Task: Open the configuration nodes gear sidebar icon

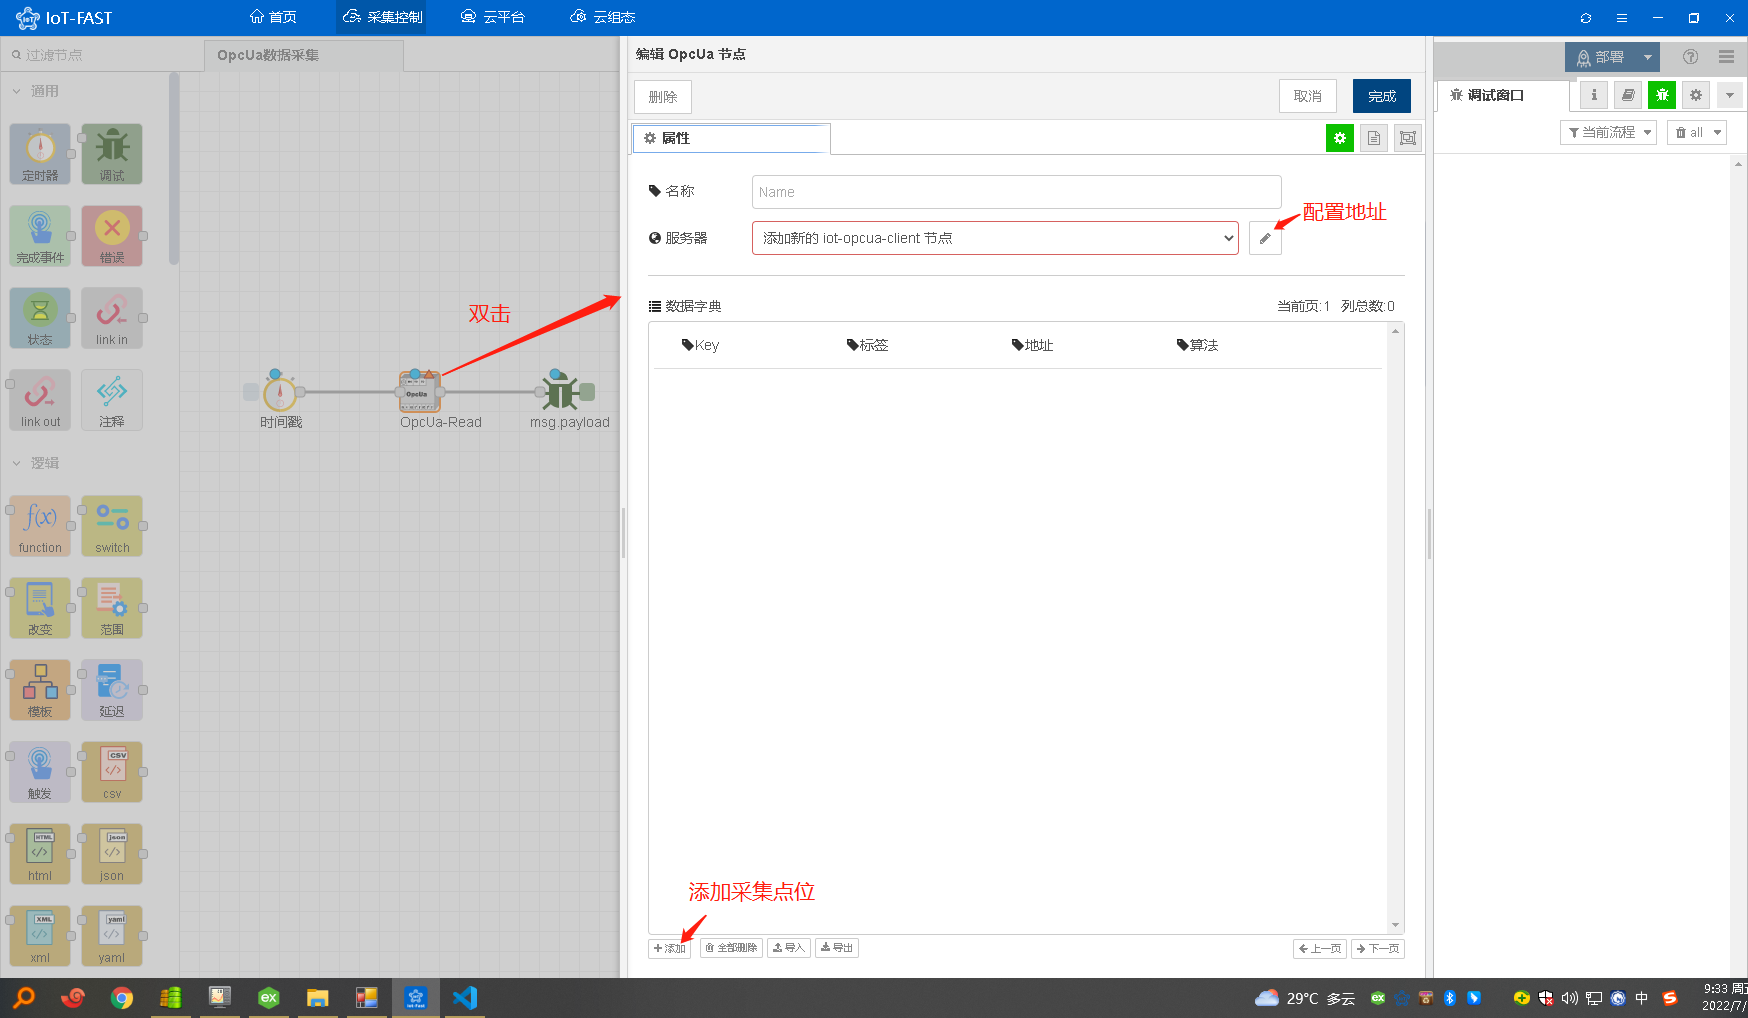Action: pos(1696,95)
